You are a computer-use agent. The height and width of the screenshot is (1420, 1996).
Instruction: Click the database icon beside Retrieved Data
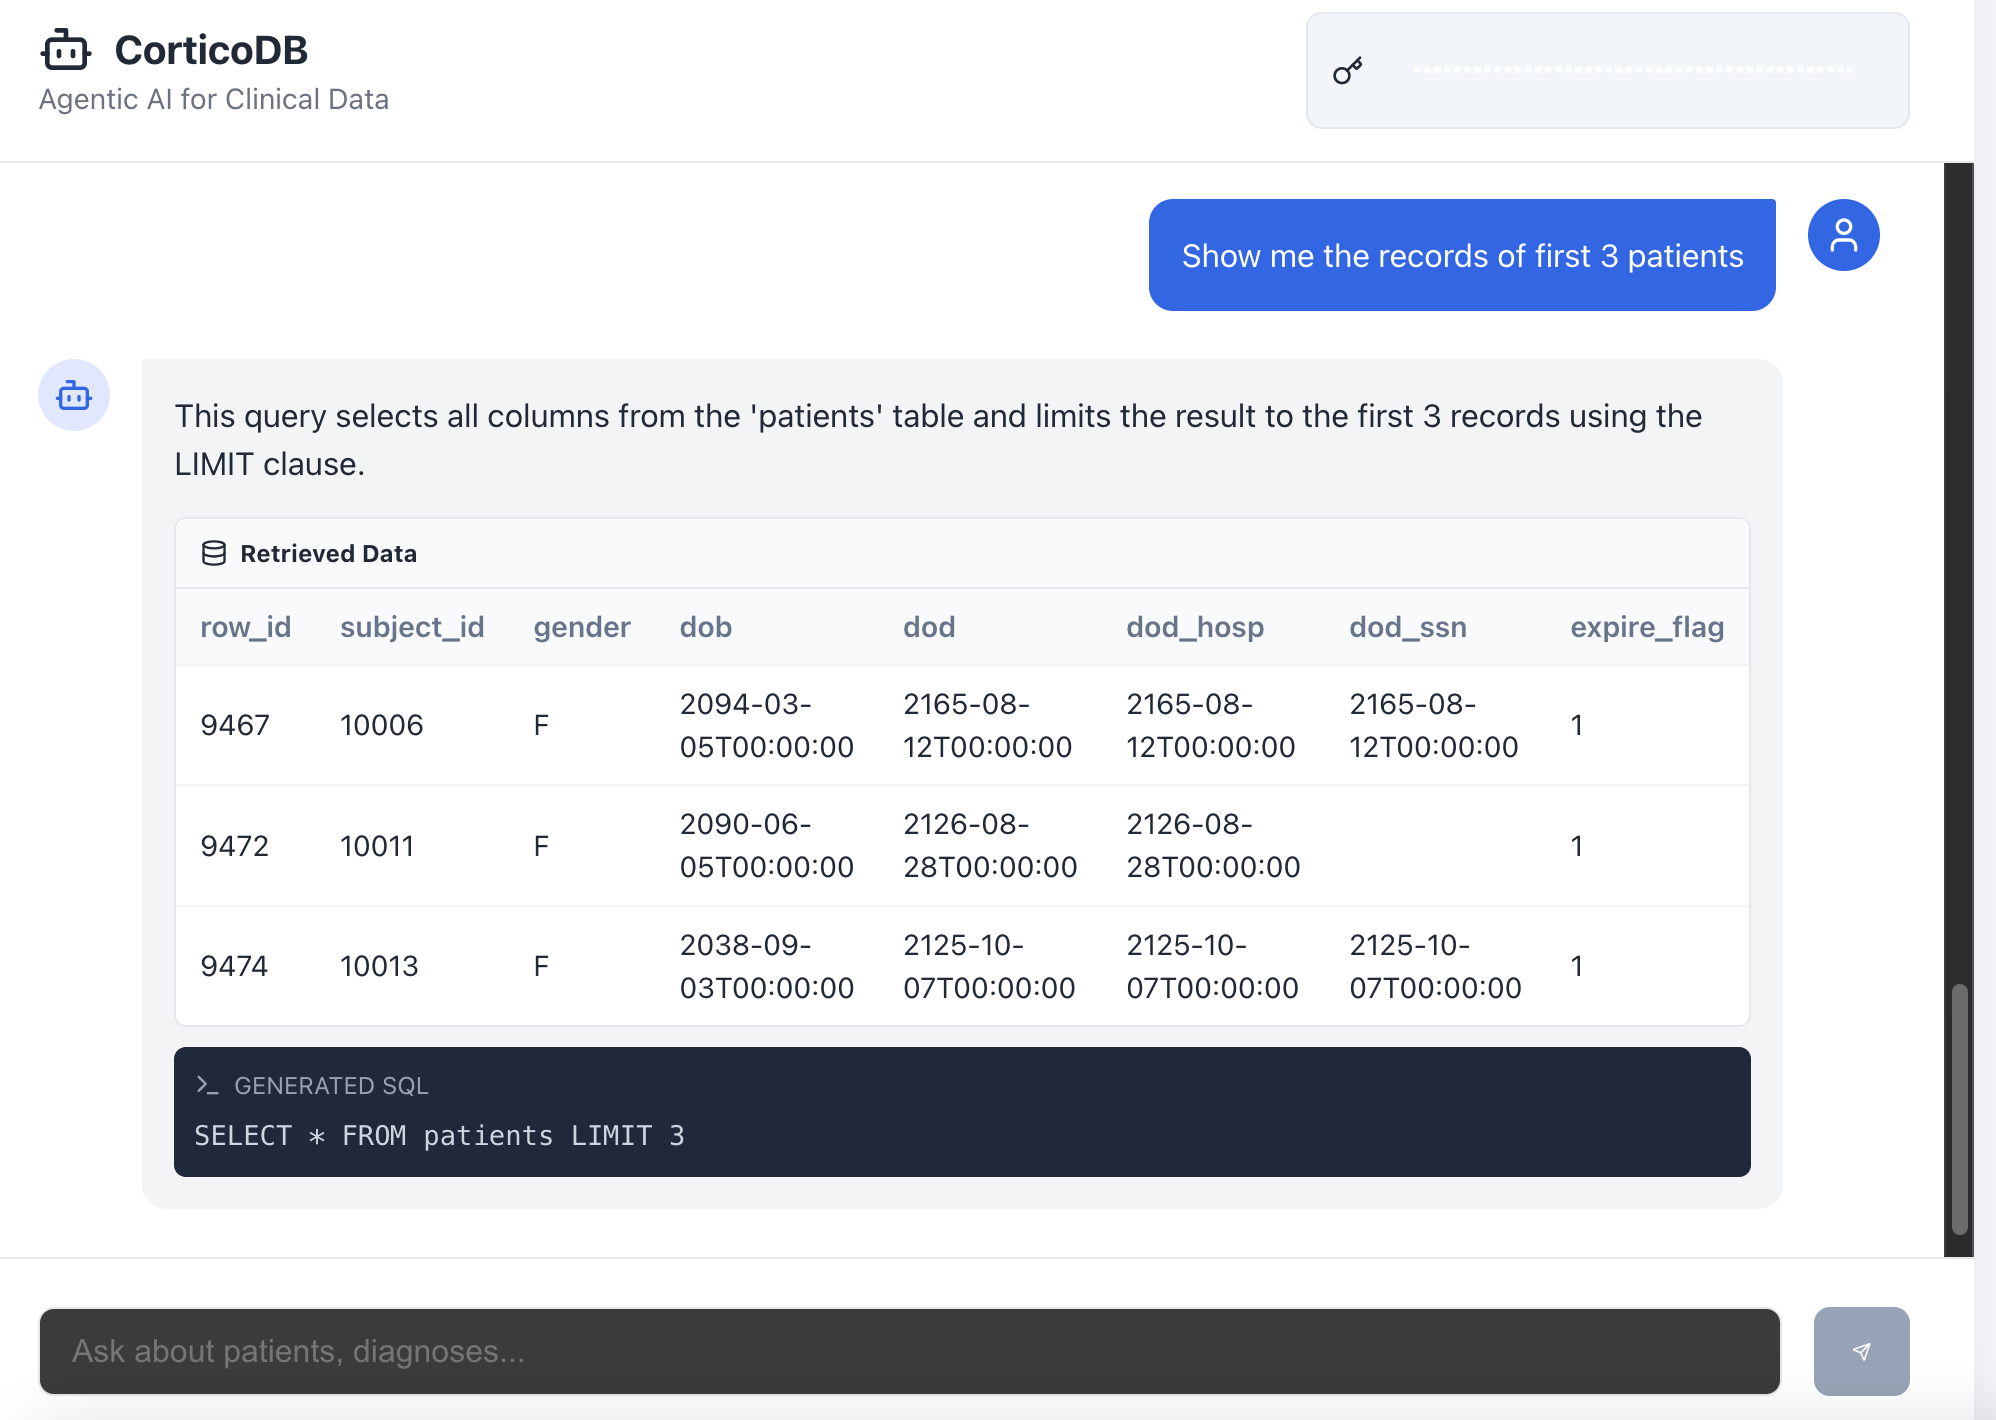coord(213,553)
